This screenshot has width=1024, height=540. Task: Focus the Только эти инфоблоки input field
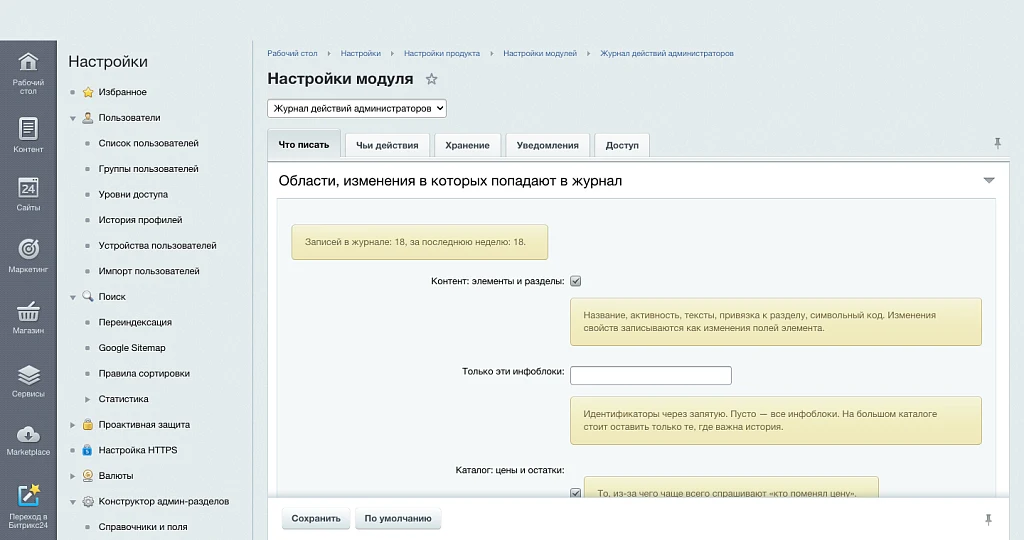coord(650,375)
